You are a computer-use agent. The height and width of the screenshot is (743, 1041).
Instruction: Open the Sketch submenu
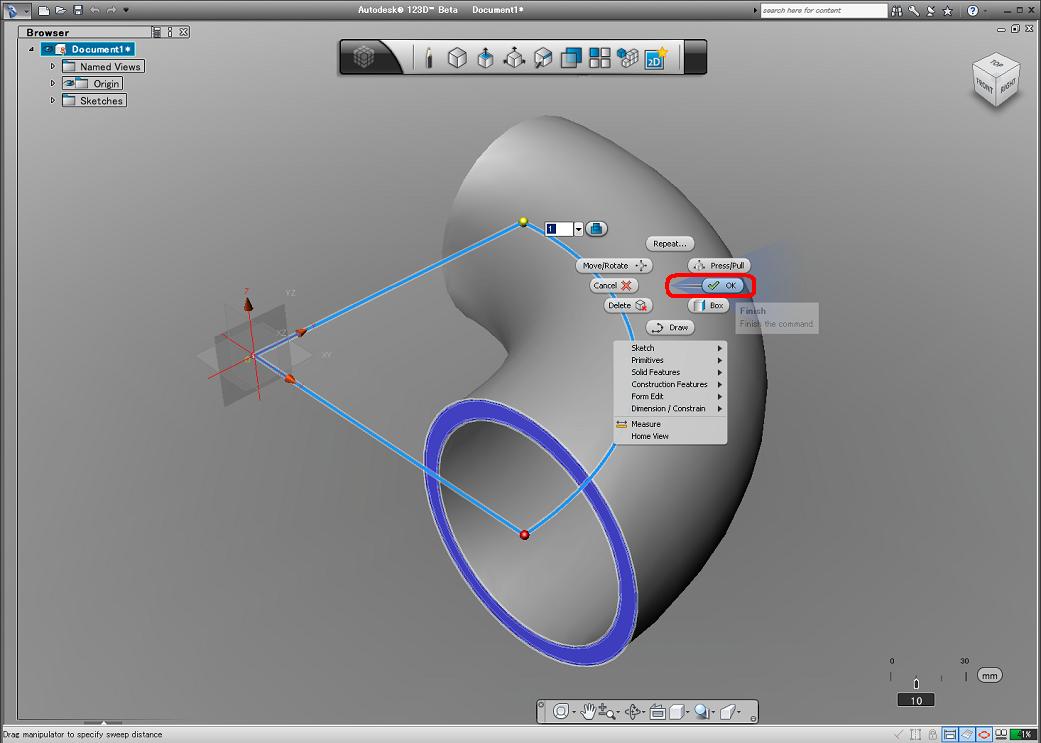coord(670,348)
